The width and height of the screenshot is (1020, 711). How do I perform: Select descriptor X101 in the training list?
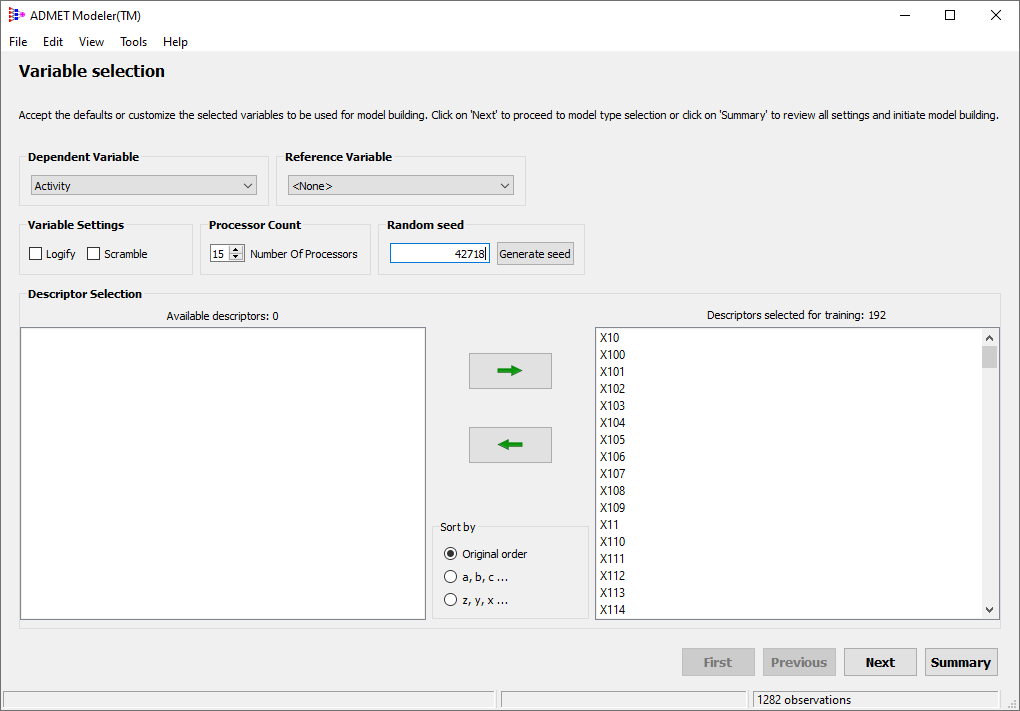coord(612,371)
